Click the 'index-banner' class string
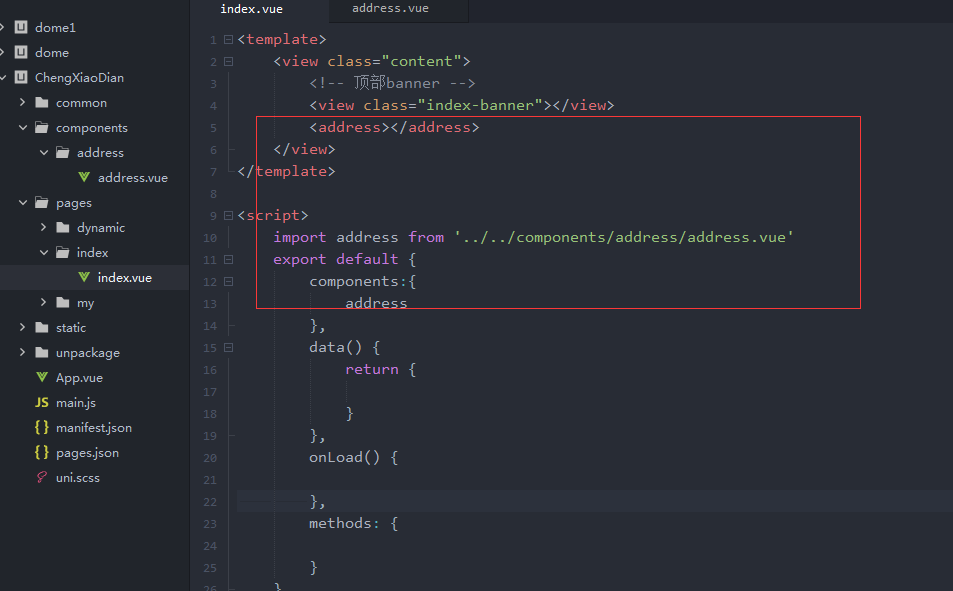Screen dimensions: 953x591 click(480, 105)
